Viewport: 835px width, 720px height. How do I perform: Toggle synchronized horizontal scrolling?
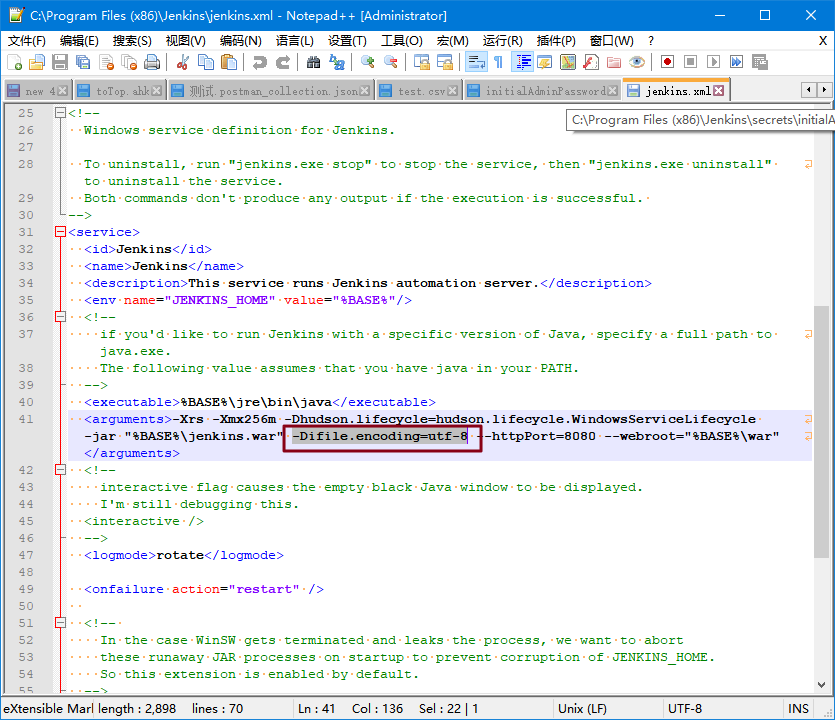444,62
